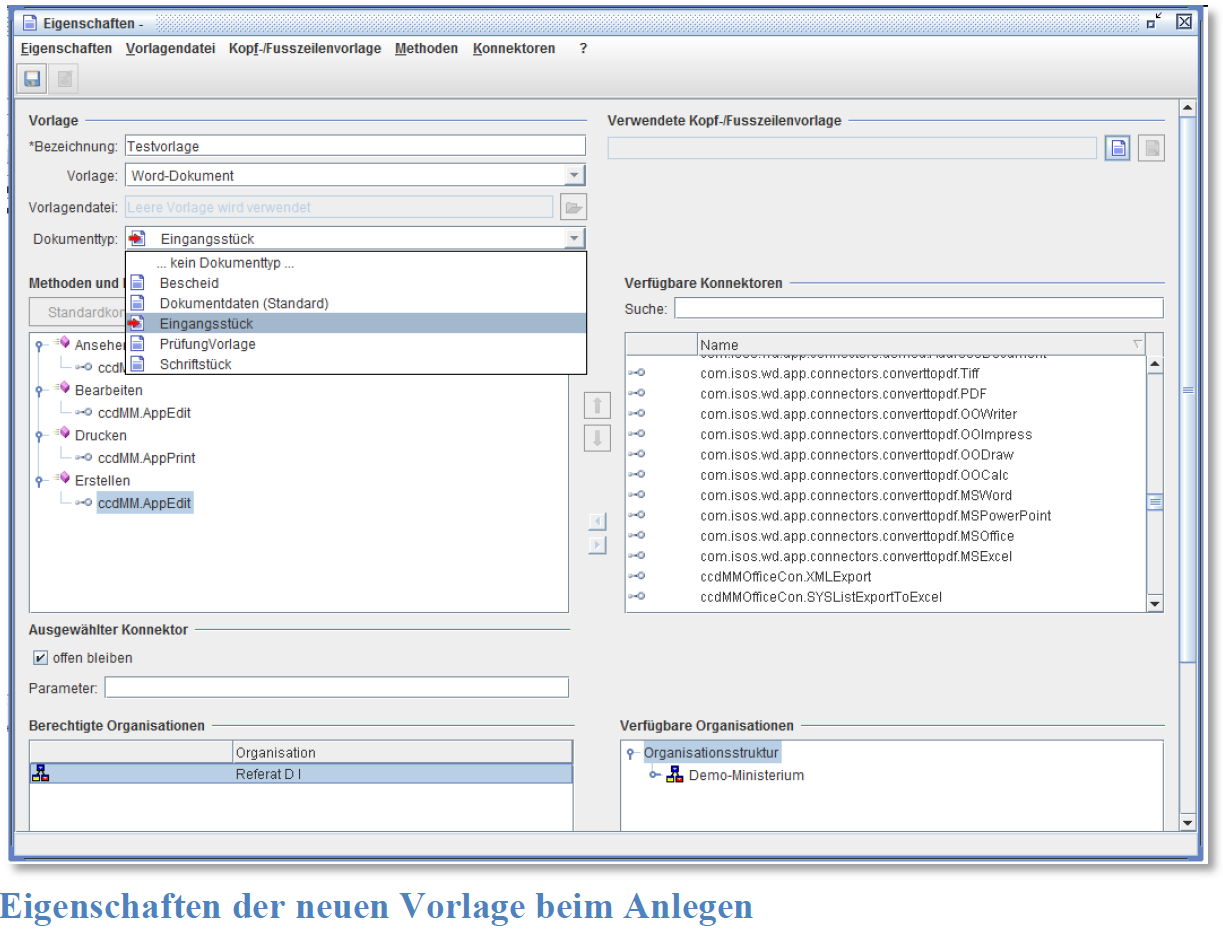Viewport: 1223px width, 929px height.
Task: Click the Dokumenttyp dropdown arrow
Action: tap(574, 239)
